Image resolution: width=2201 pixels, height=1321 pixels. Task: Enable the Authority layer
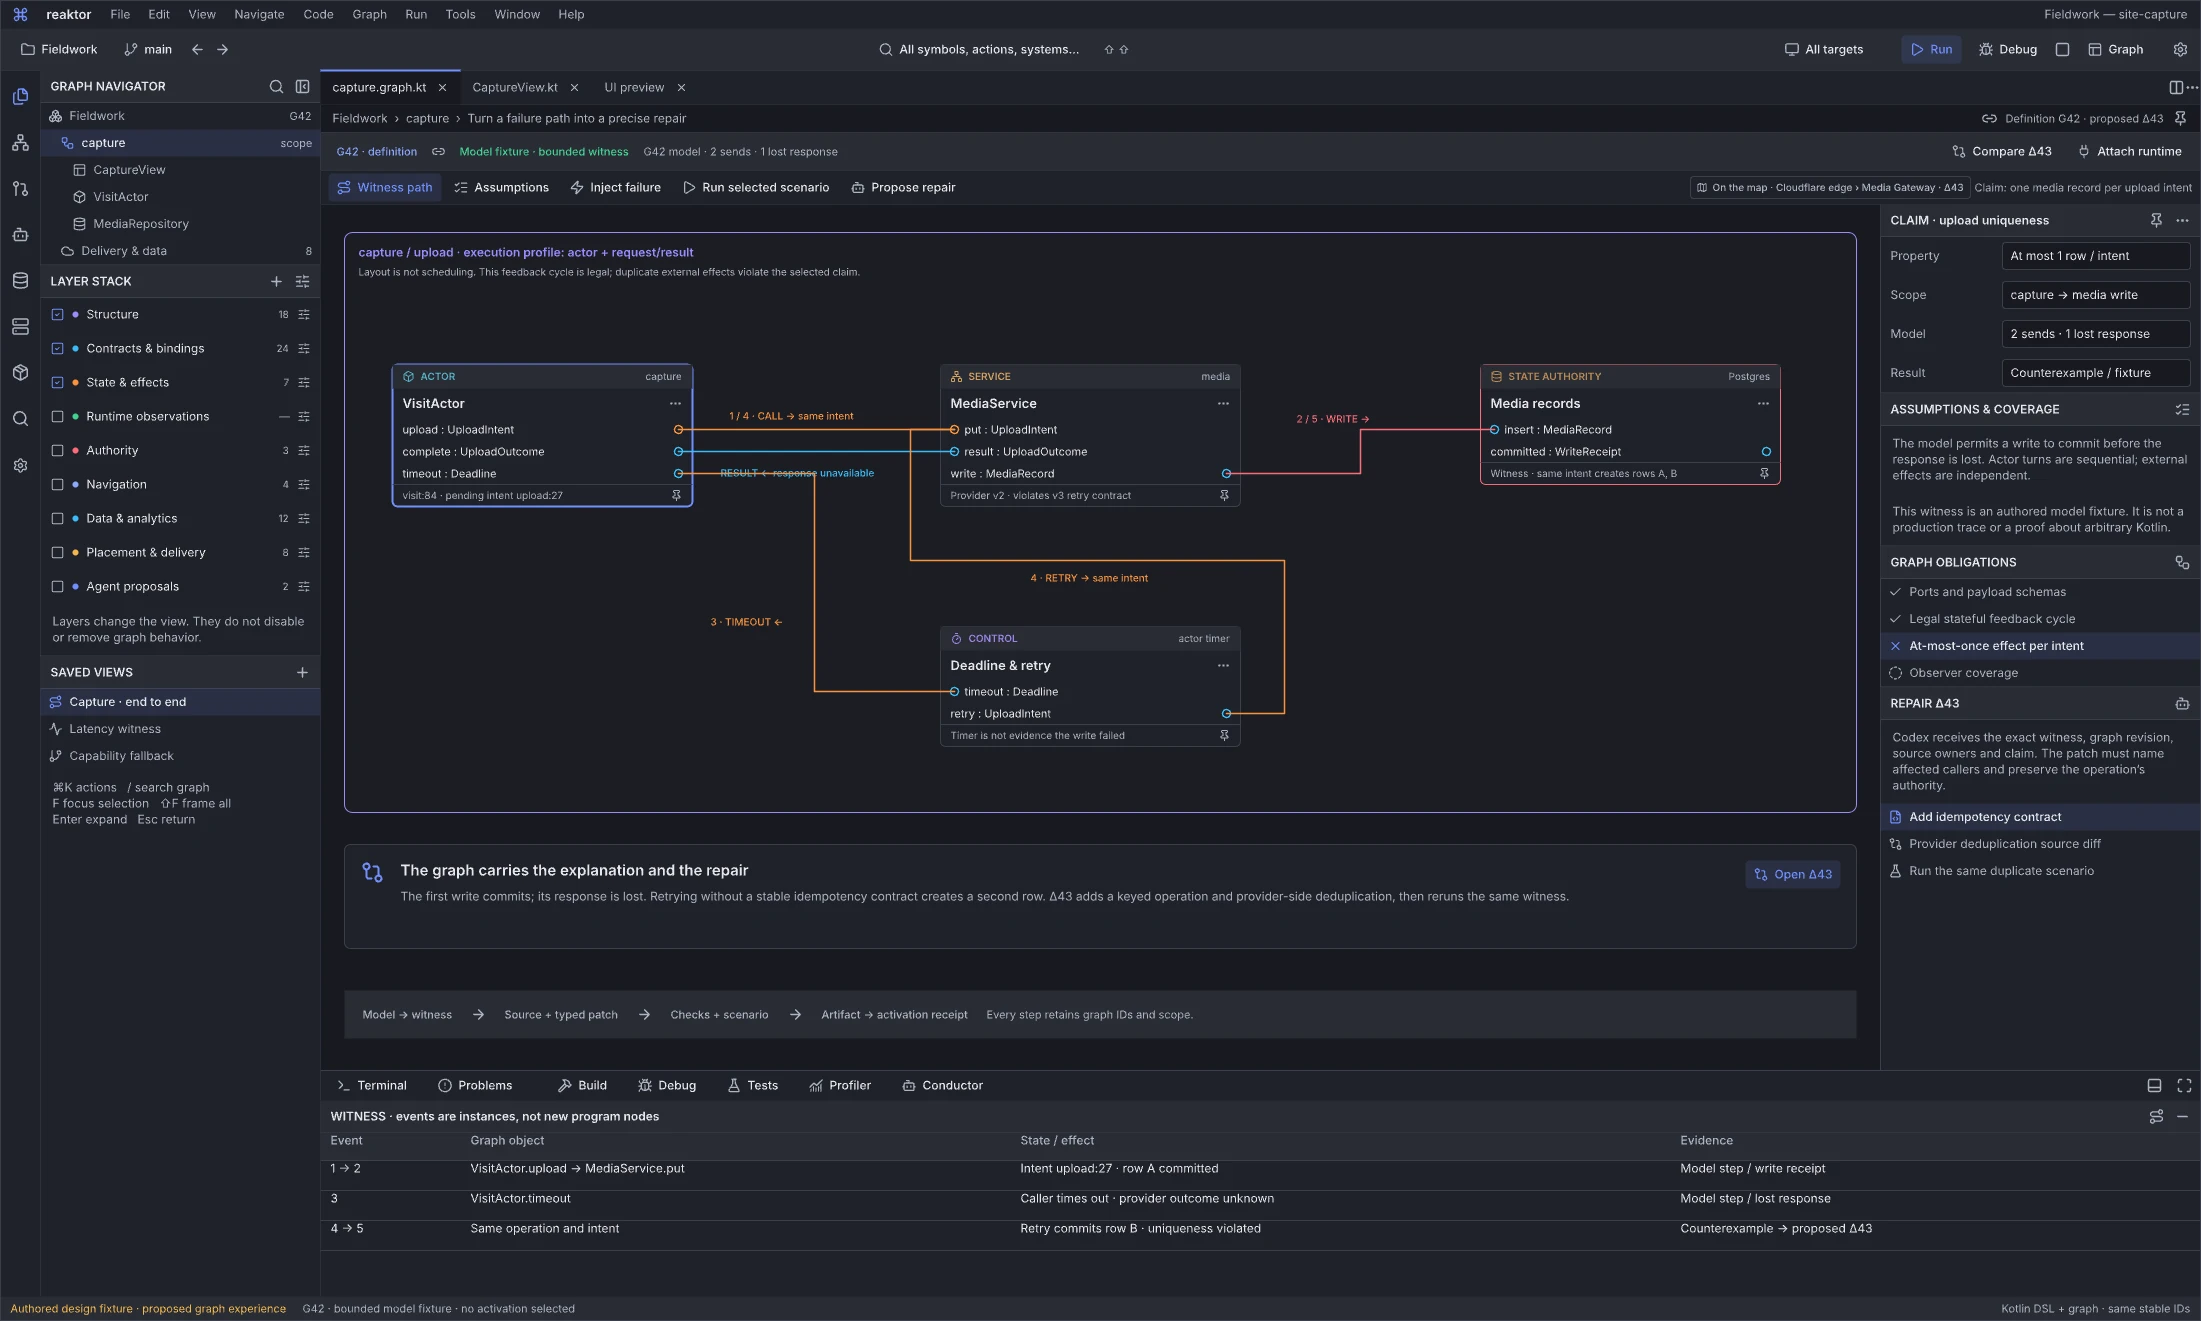(57, 451)
